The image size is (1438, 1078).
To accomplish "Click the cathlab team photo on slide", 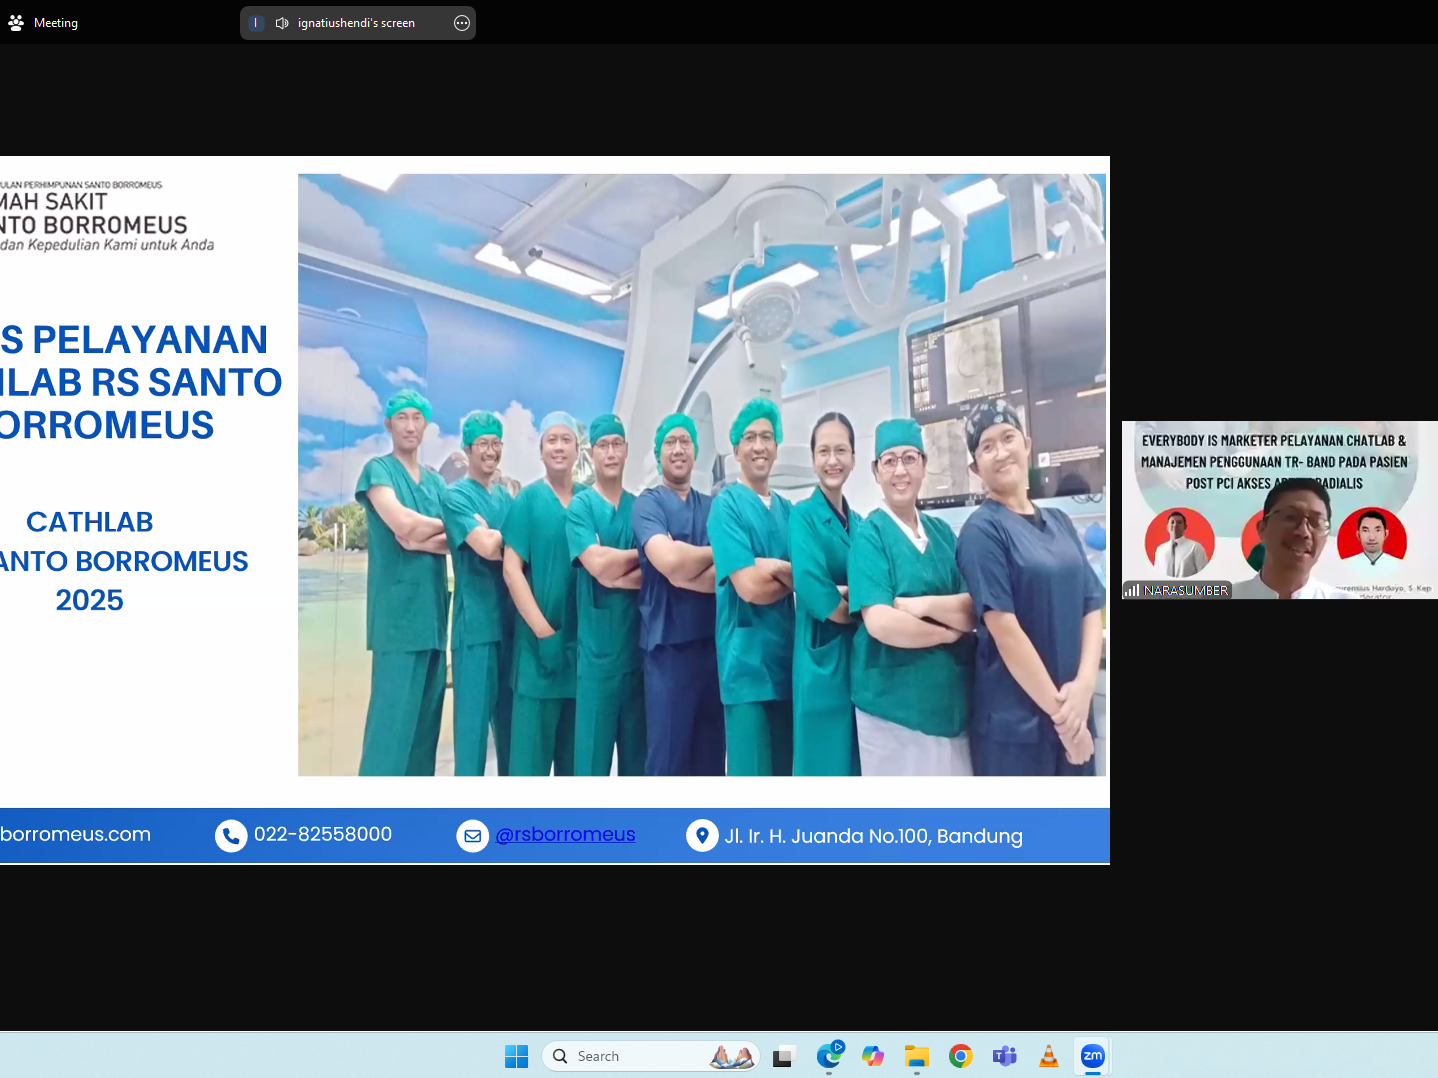I will (701, 475).
